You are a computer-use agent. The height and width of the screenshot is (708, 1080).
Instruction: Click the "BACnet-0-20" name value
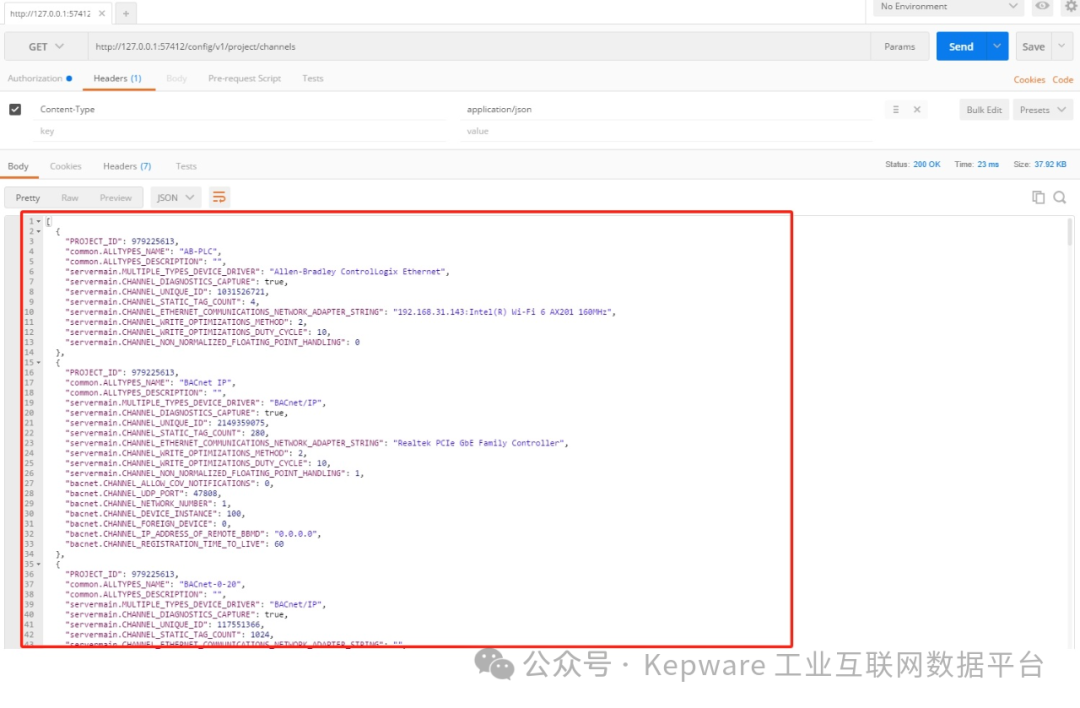(x=210, y=585)
